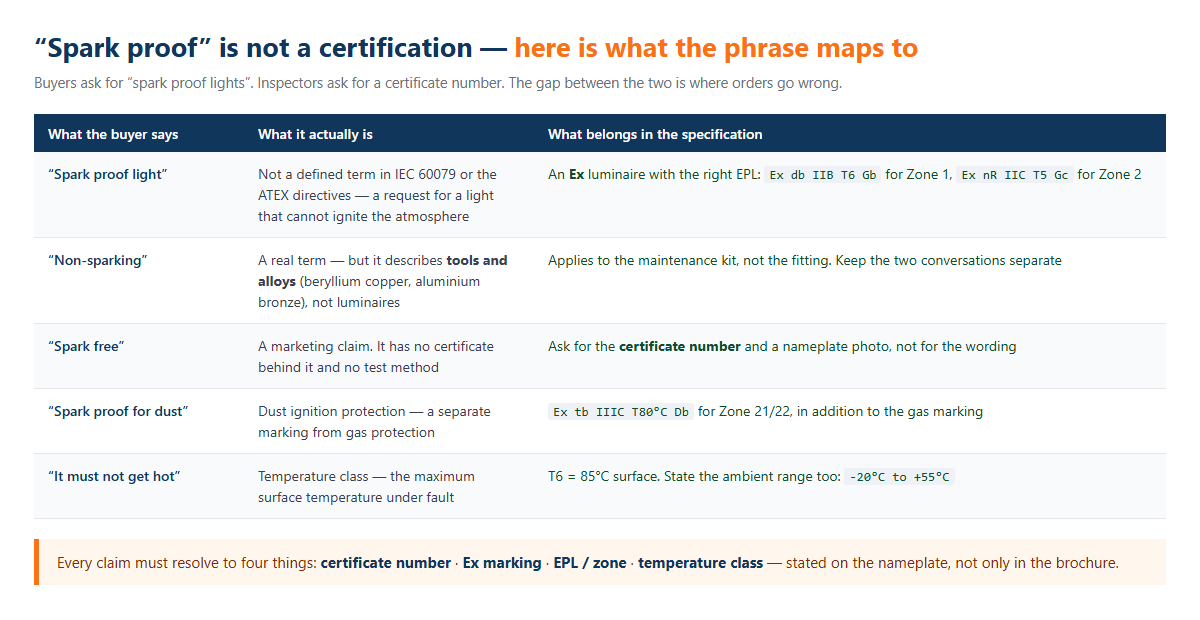Image resolution: width=1200 pixels, height=620 pixels.
Task: Select the “It must not get hot” row label
Action: (x=114, y=476)
